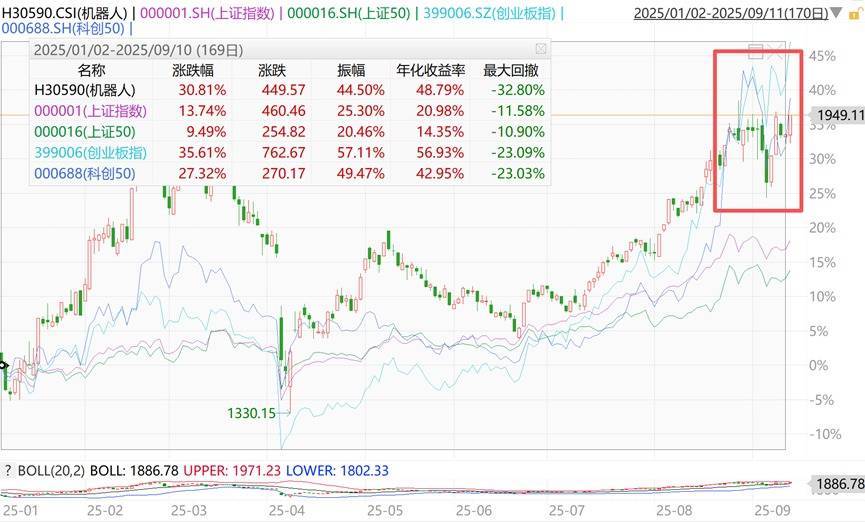This screenshot has height=522, width=865.
Task: Expand the date range dropdown arrow
Action: [837, 13]
